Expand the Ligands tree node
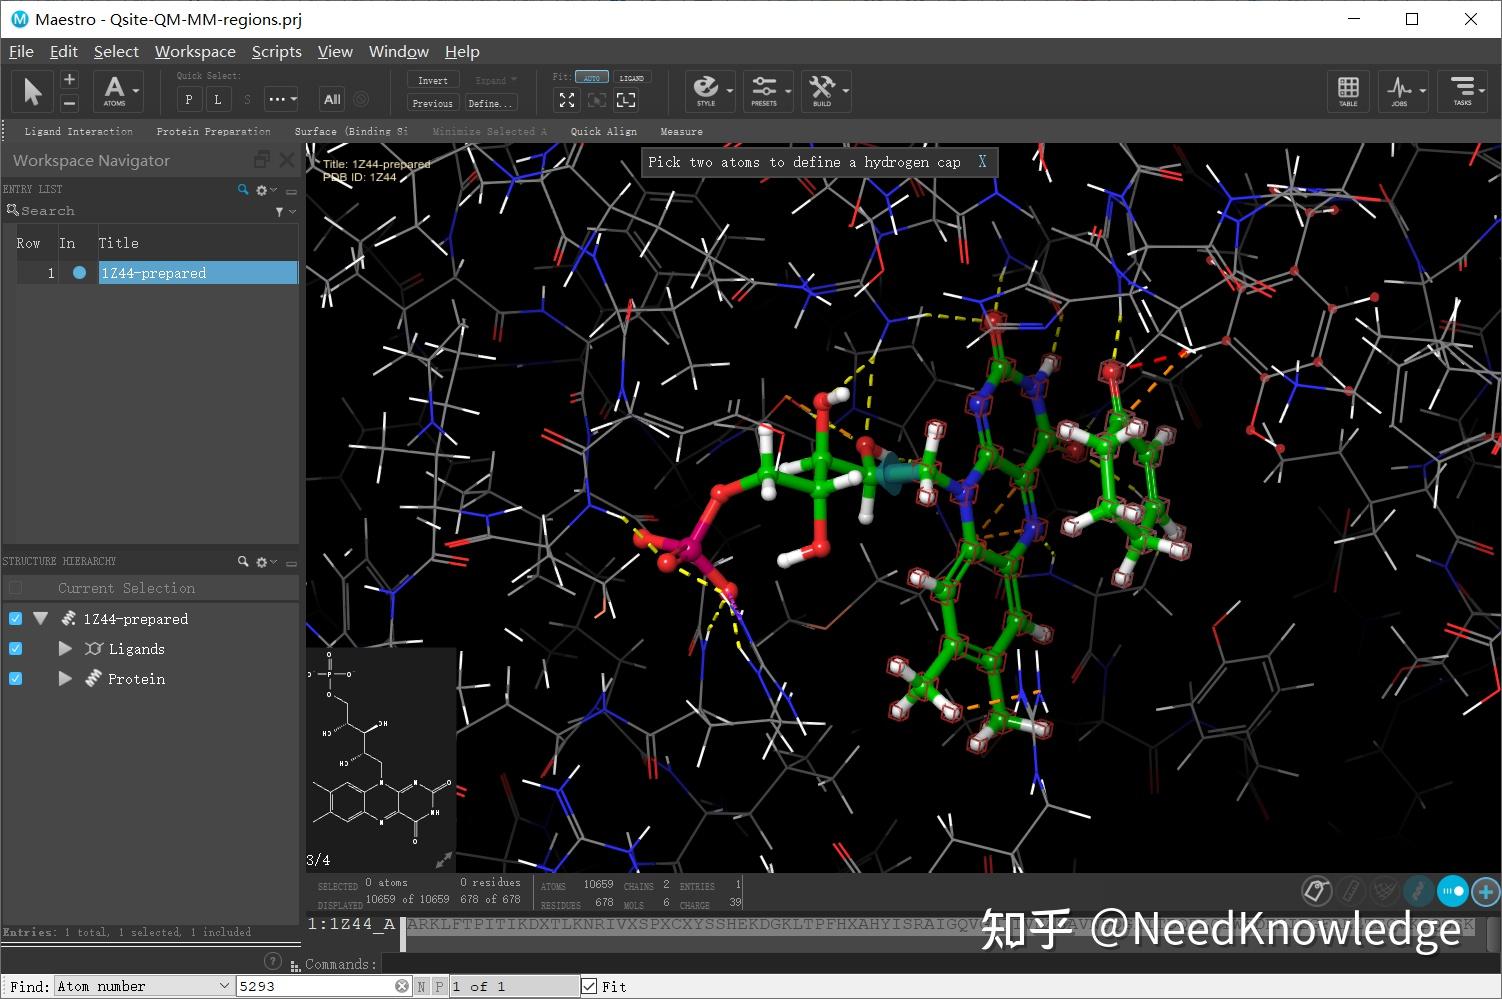 click(x=65, y=648)
